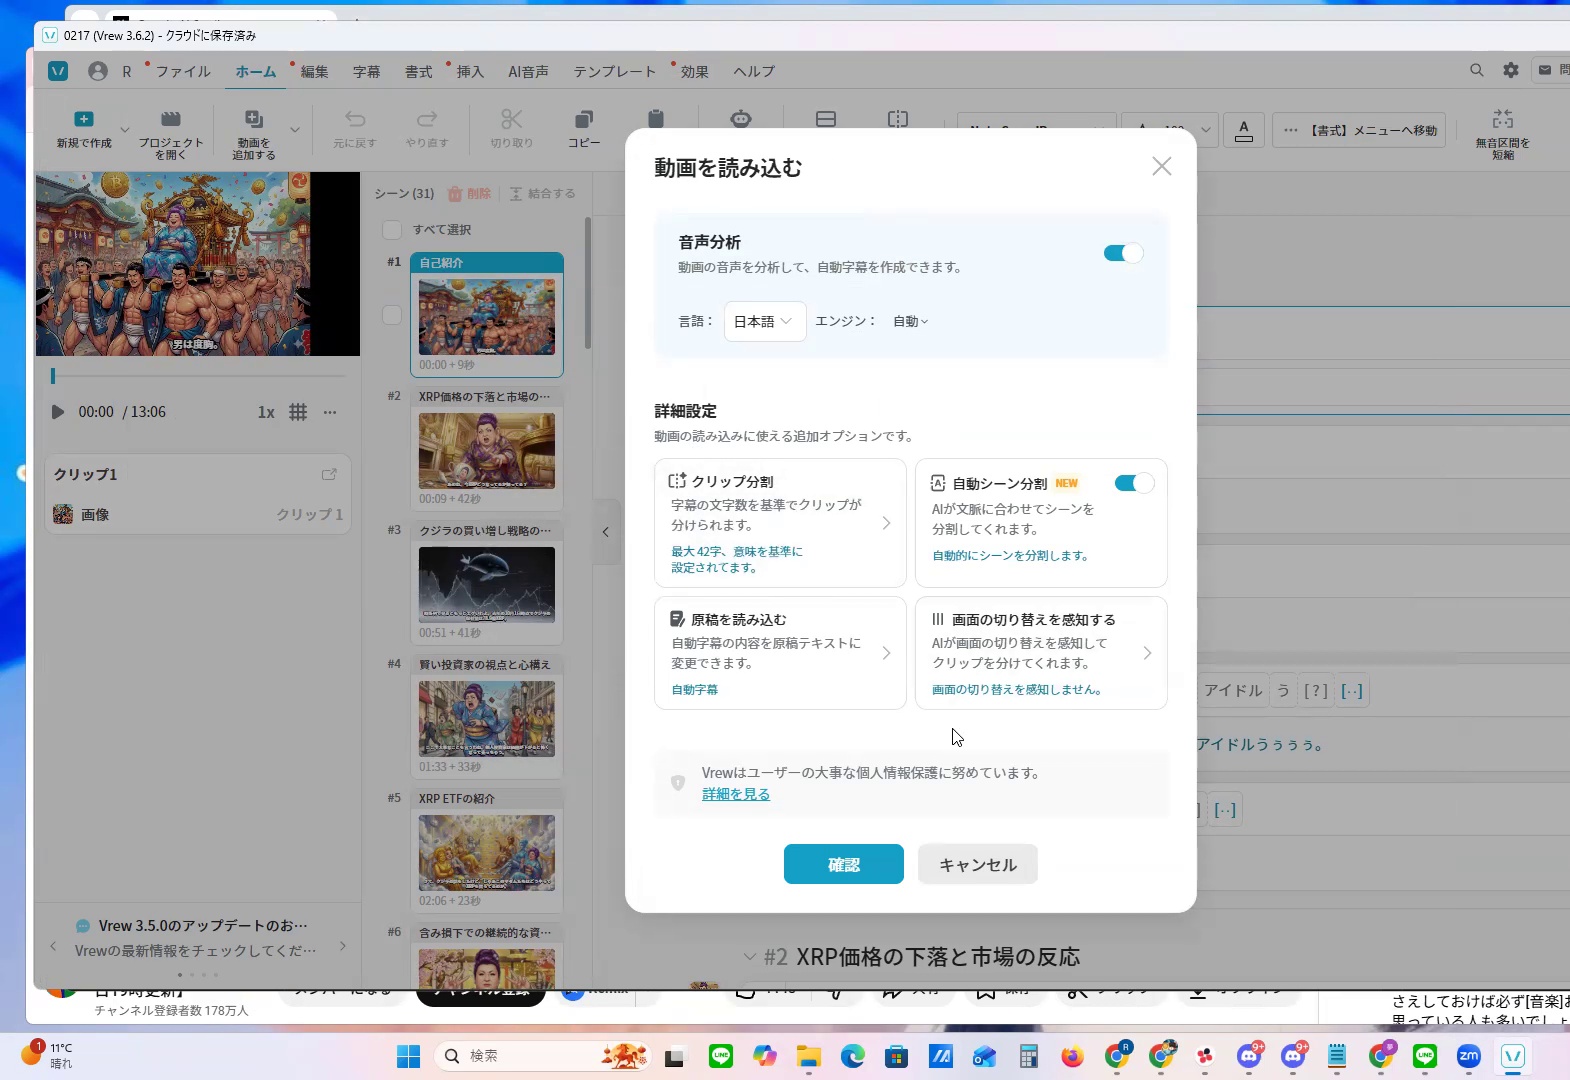Click the 無音区間を短縮 icon
The height and width of the screenshot is (1080, 1570).
point(1503,119)
